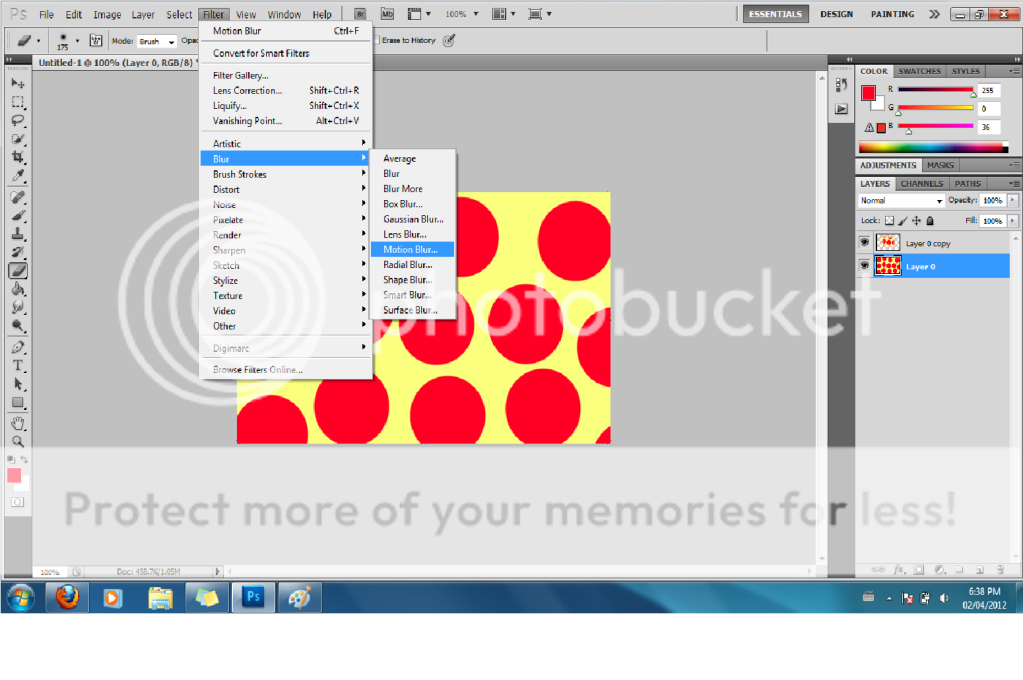This screenshot has height=680, width=1023.
Task: Choose Motion Blur... from Blur submenu
Action: [x=417, y=249]
